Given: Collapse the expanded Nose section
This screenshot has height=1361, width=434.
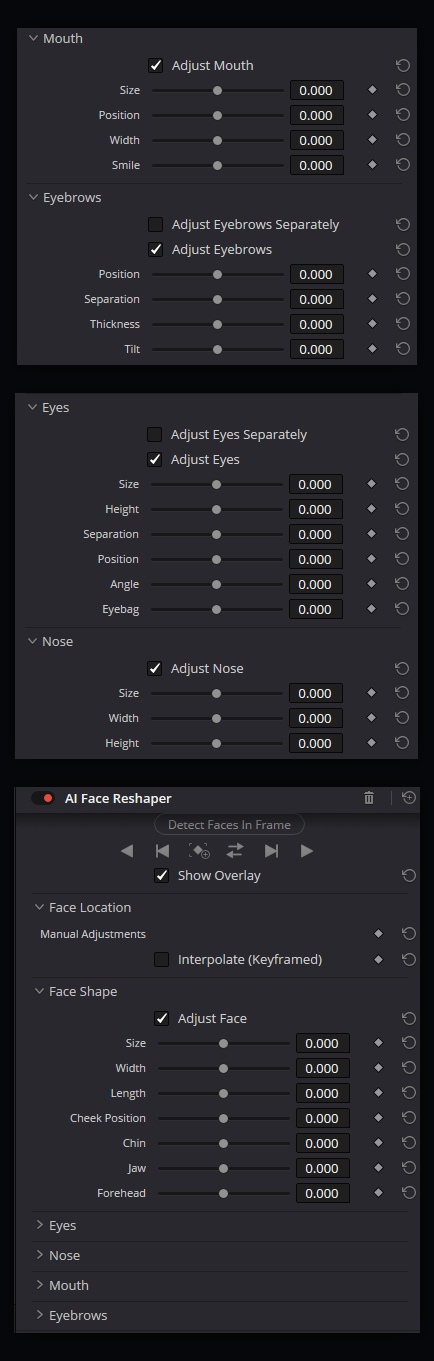Looking at the screenshot, I should tap(33, 641).
